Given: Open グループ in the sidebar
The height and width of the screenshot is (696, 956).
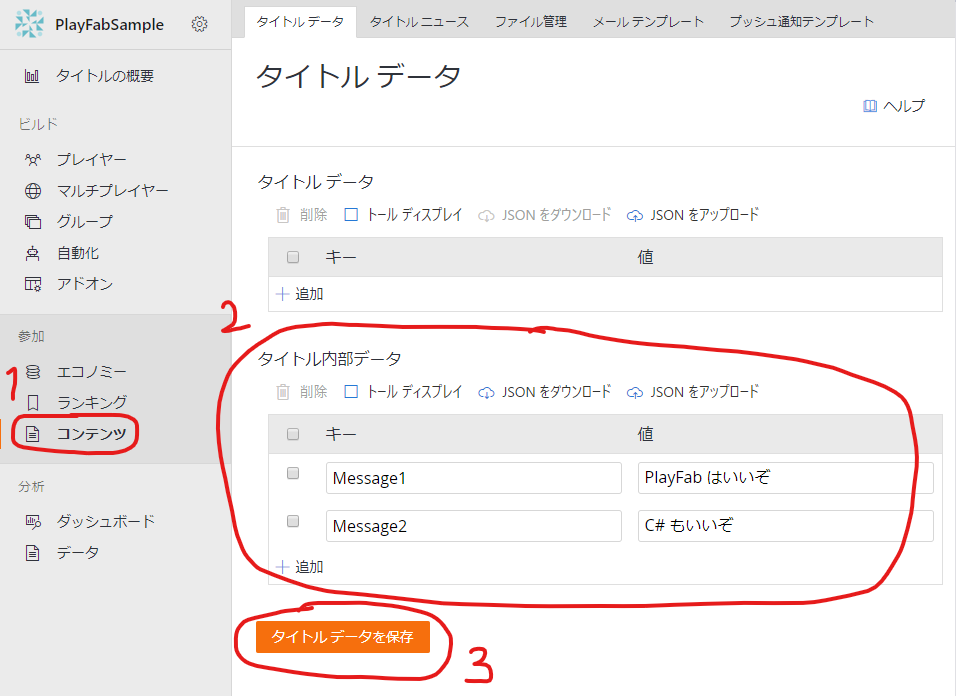Looking at the screenshot, I should [x=85, y=222].
